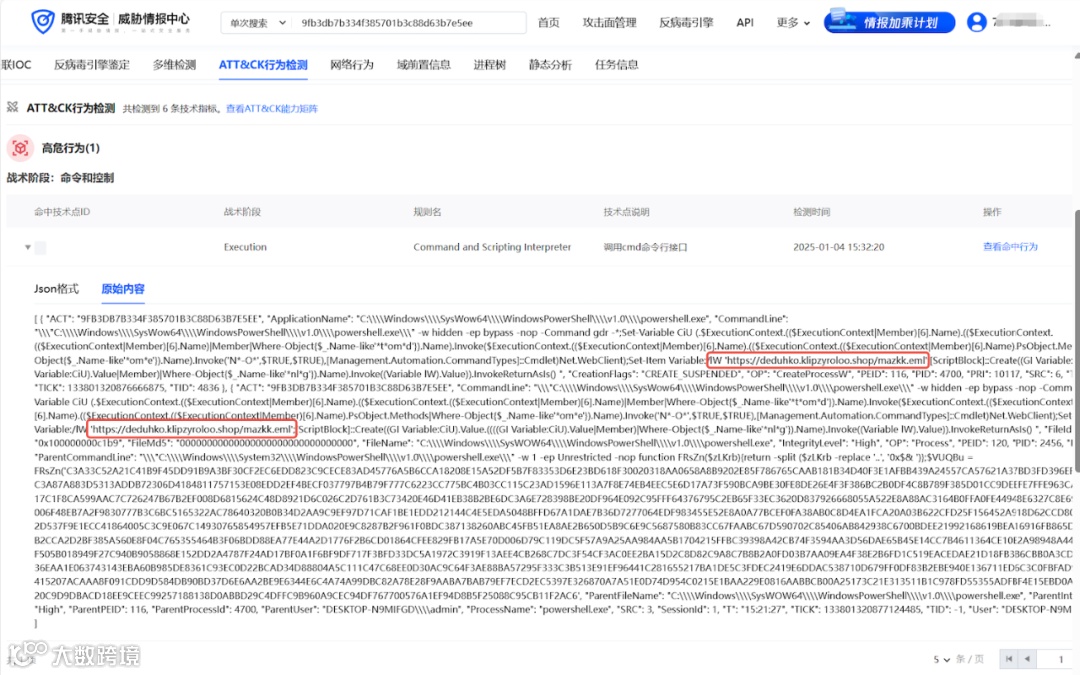
Task: Open the user avatar account icon
Action: 976,22
